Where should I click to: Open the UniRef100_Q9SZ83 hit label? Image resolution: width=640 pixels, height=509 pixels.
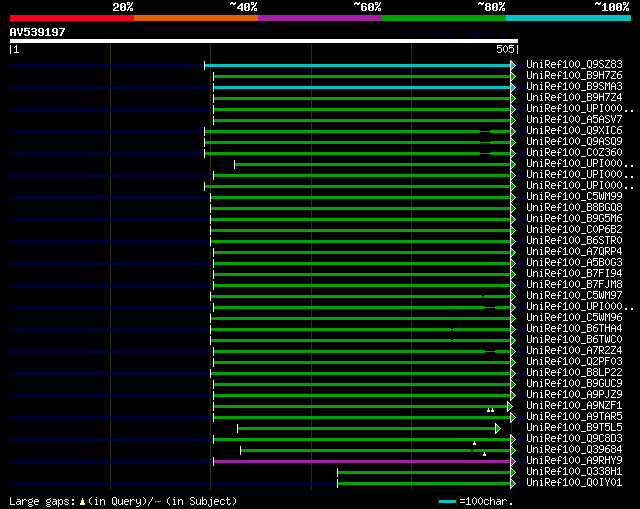pyautogui.click(x=574, y=64)
